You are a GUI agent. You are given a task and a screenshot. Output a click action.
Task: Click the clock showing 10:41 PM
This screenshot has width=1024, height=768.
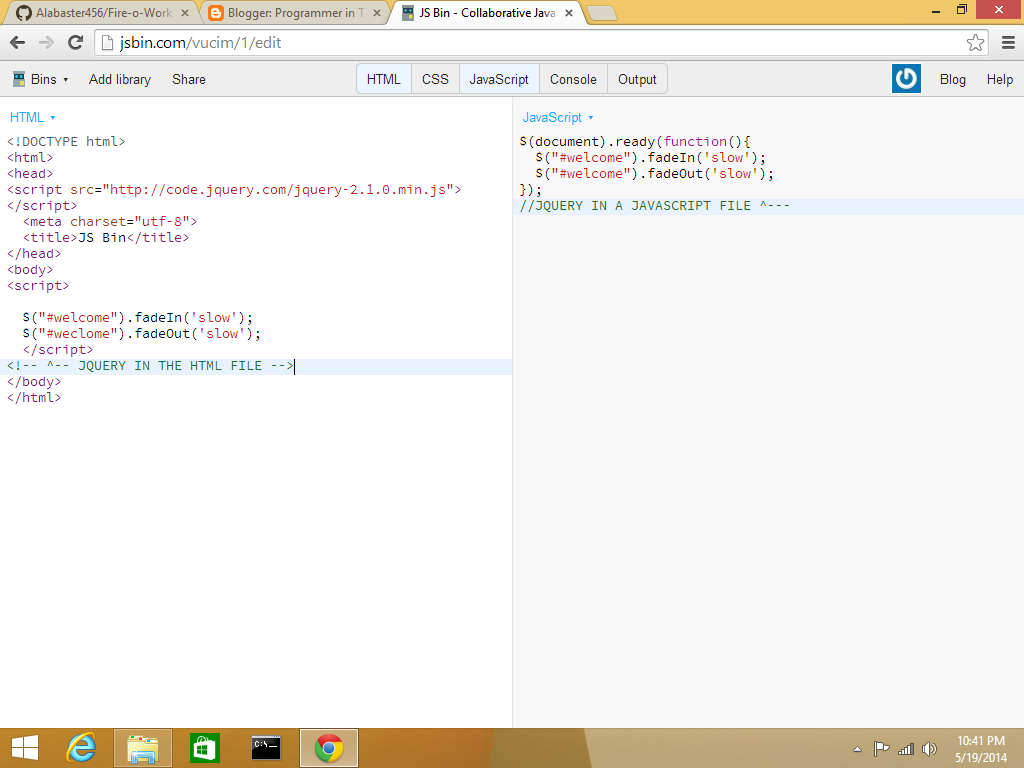pyautogui.click(x=981, y=741)
